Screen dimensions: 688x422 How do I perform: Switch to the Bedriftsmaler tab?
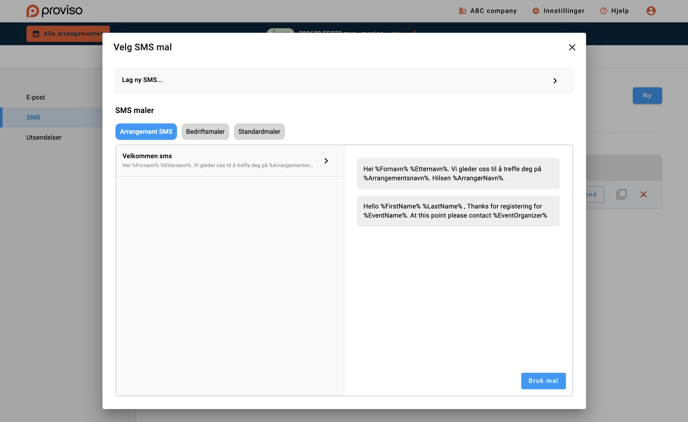(205, 132)
